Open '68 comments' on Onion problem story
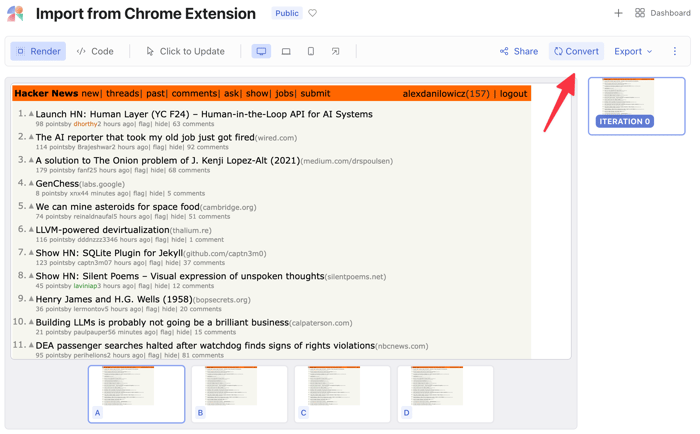Image resolution: width=700 pixels, height=434 pixels. coord(189,170)
